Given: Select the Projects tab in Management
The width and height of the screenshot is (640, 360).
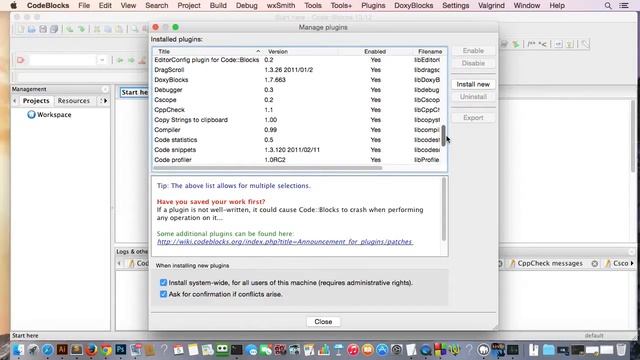Looking at the screenshot, I should pos(36,101).
